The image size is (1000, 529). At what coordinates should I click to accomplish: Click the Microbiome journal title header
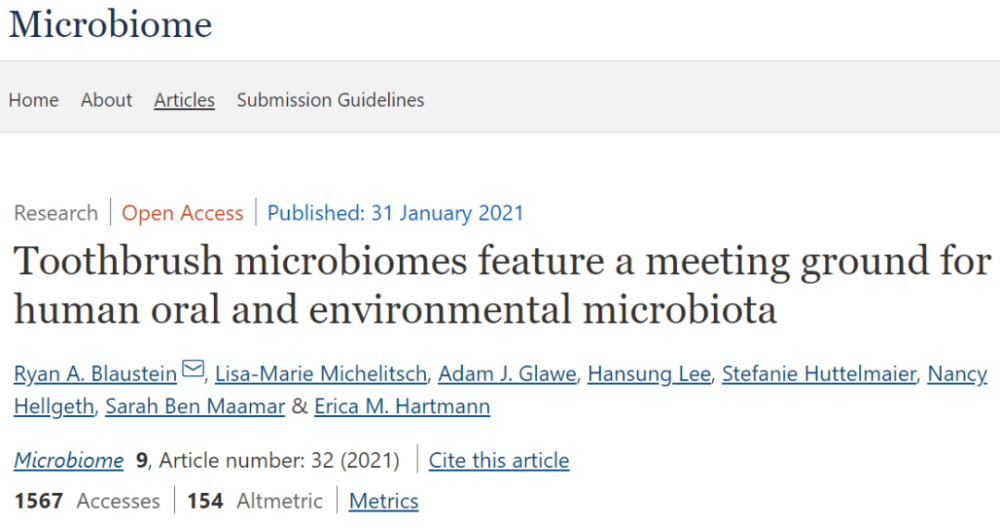point(110,24)
